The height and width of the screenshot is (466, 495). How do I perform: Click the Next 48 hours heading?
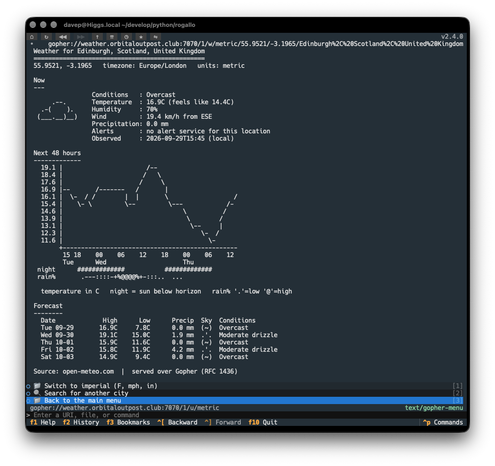tap(57, 153)
